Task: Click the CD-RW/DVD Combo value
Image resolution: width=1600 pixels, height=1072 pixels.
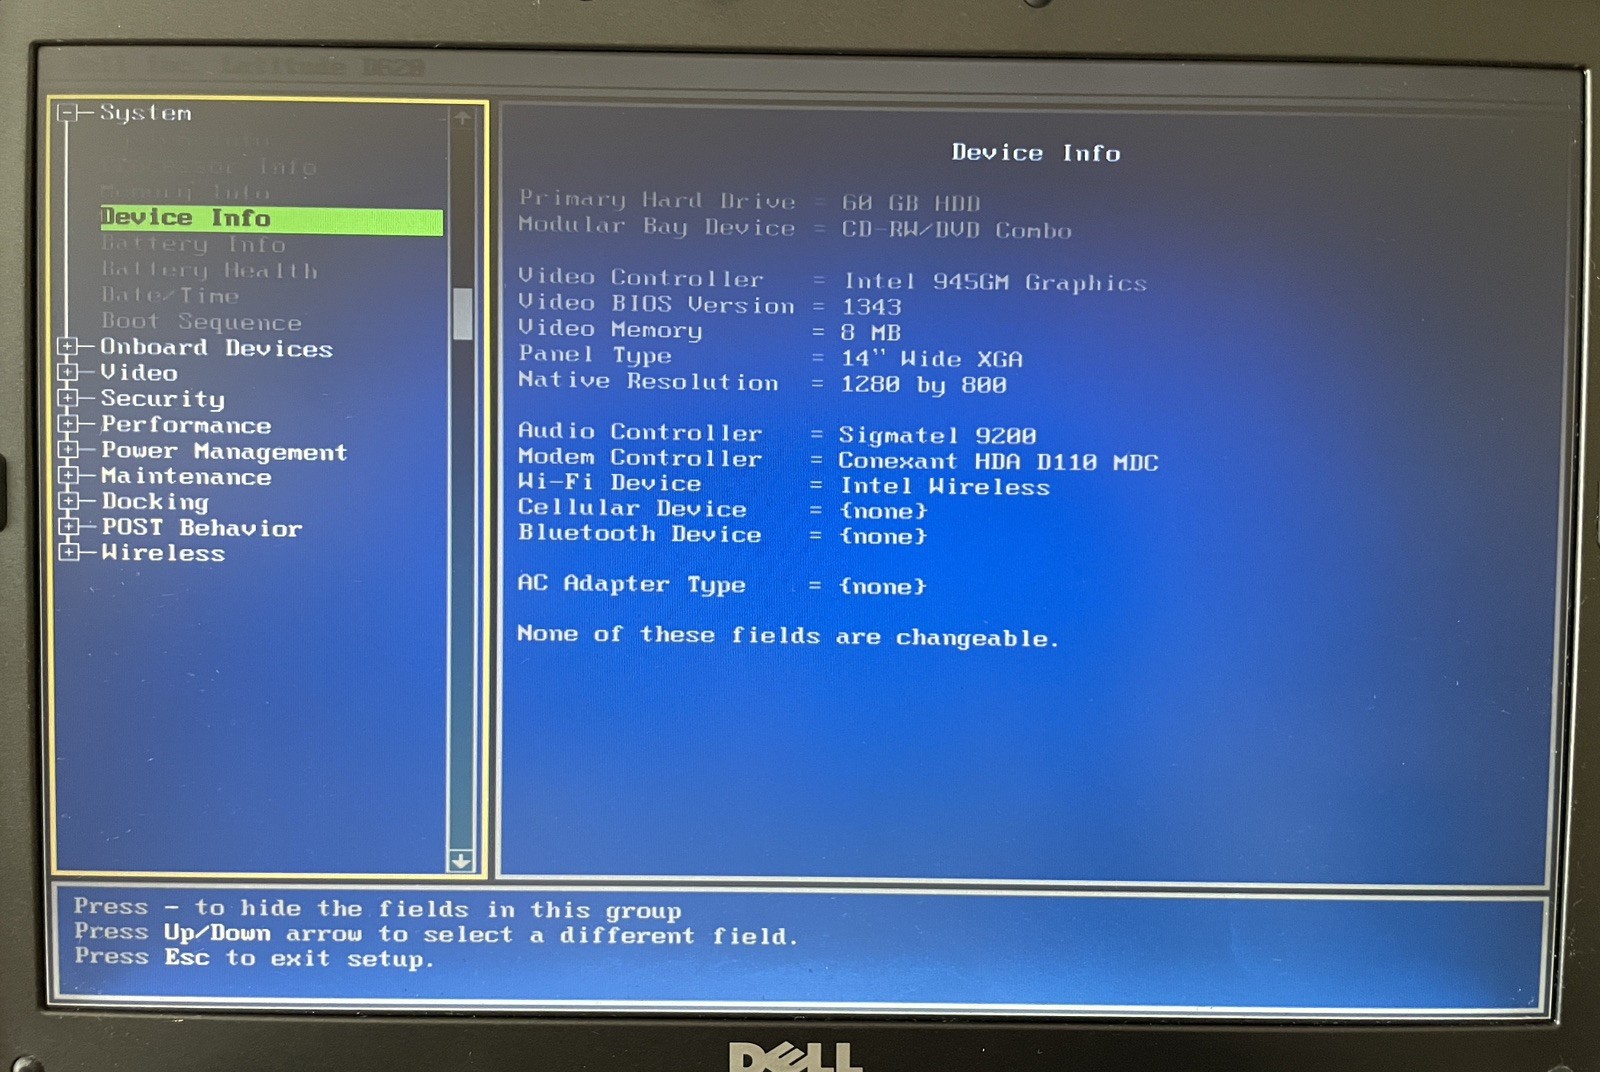Action: coord(956,230)
